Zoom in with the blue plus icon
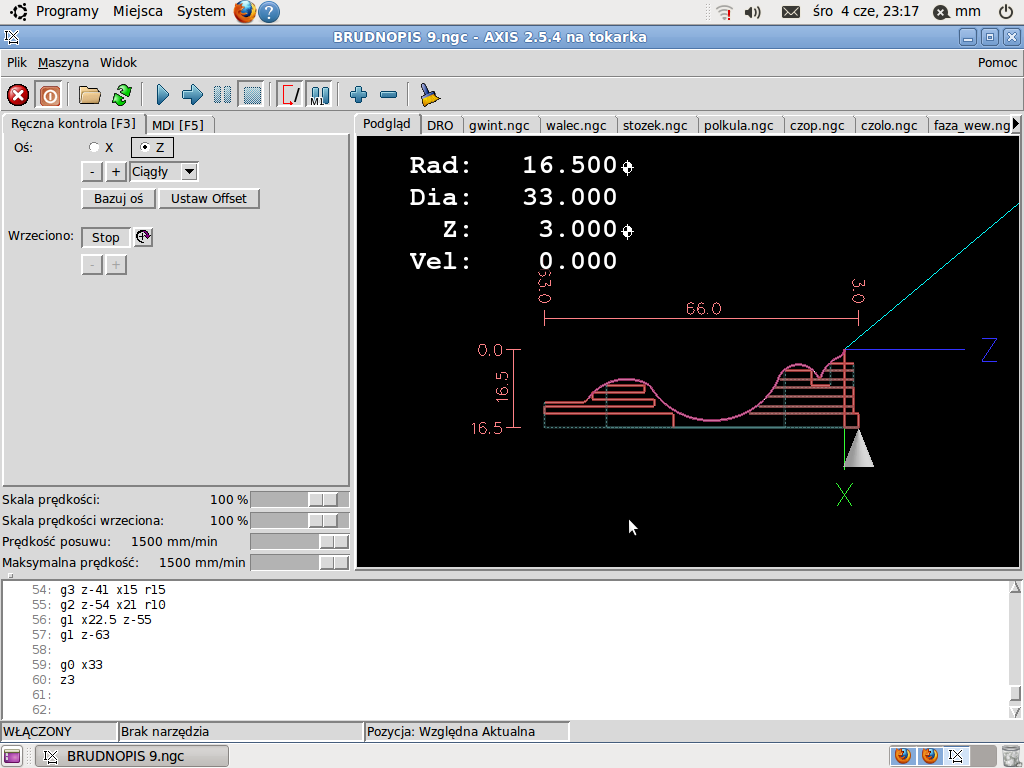This screenshot has height=768, width=1024. click(359, 95)
